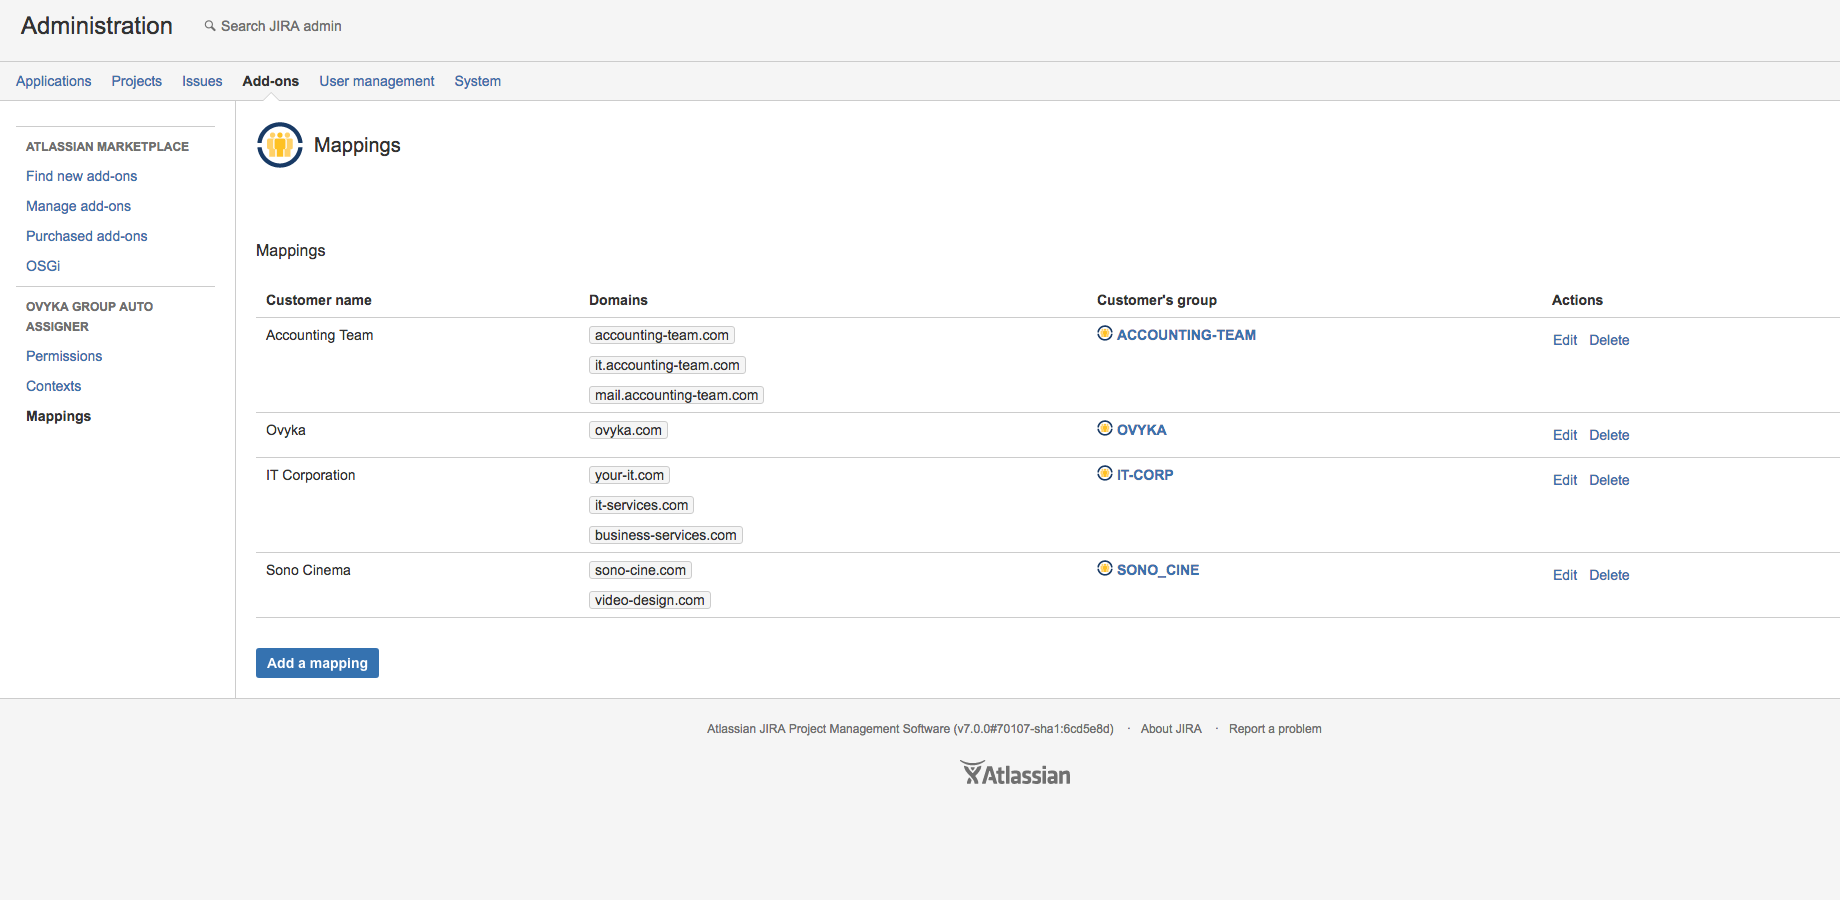Open the OSGi sidebar link
Screen dimensions: 1840x900
click(43, 266)
